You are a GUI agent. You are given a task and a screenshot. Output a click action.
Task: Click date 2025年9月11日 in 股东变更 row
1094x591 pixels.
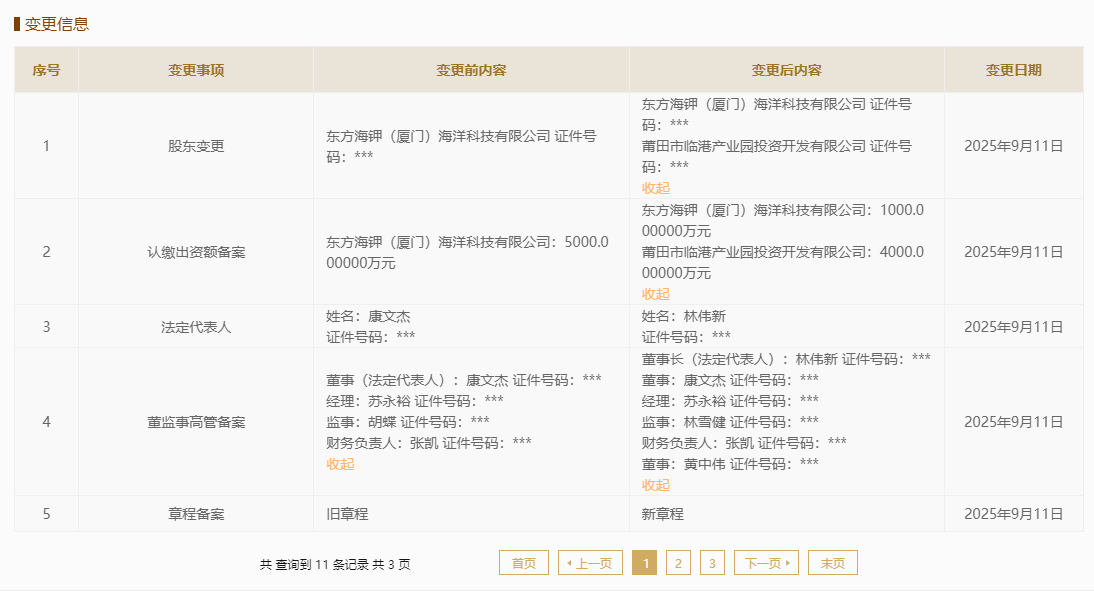pos(1013,146)
